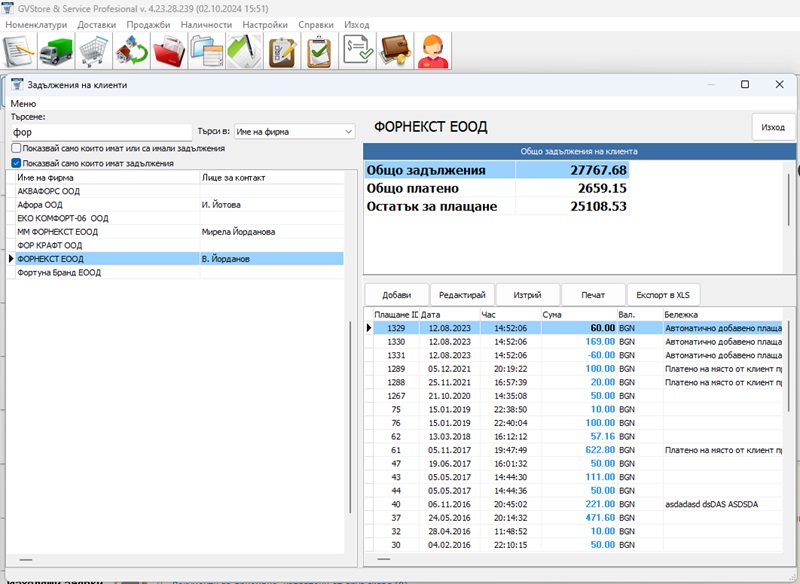Click the Задължения на клиенти window icon
The width and height of the screenshot is (800, 584).
17,85
